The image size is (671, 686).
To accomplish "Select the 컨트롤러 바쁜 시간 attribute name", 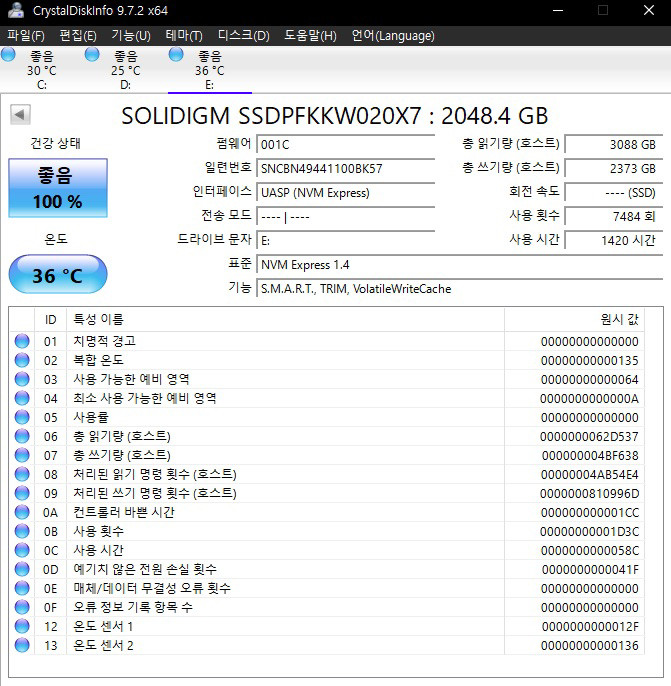I will pyautogui.click(x=124, y=512).
